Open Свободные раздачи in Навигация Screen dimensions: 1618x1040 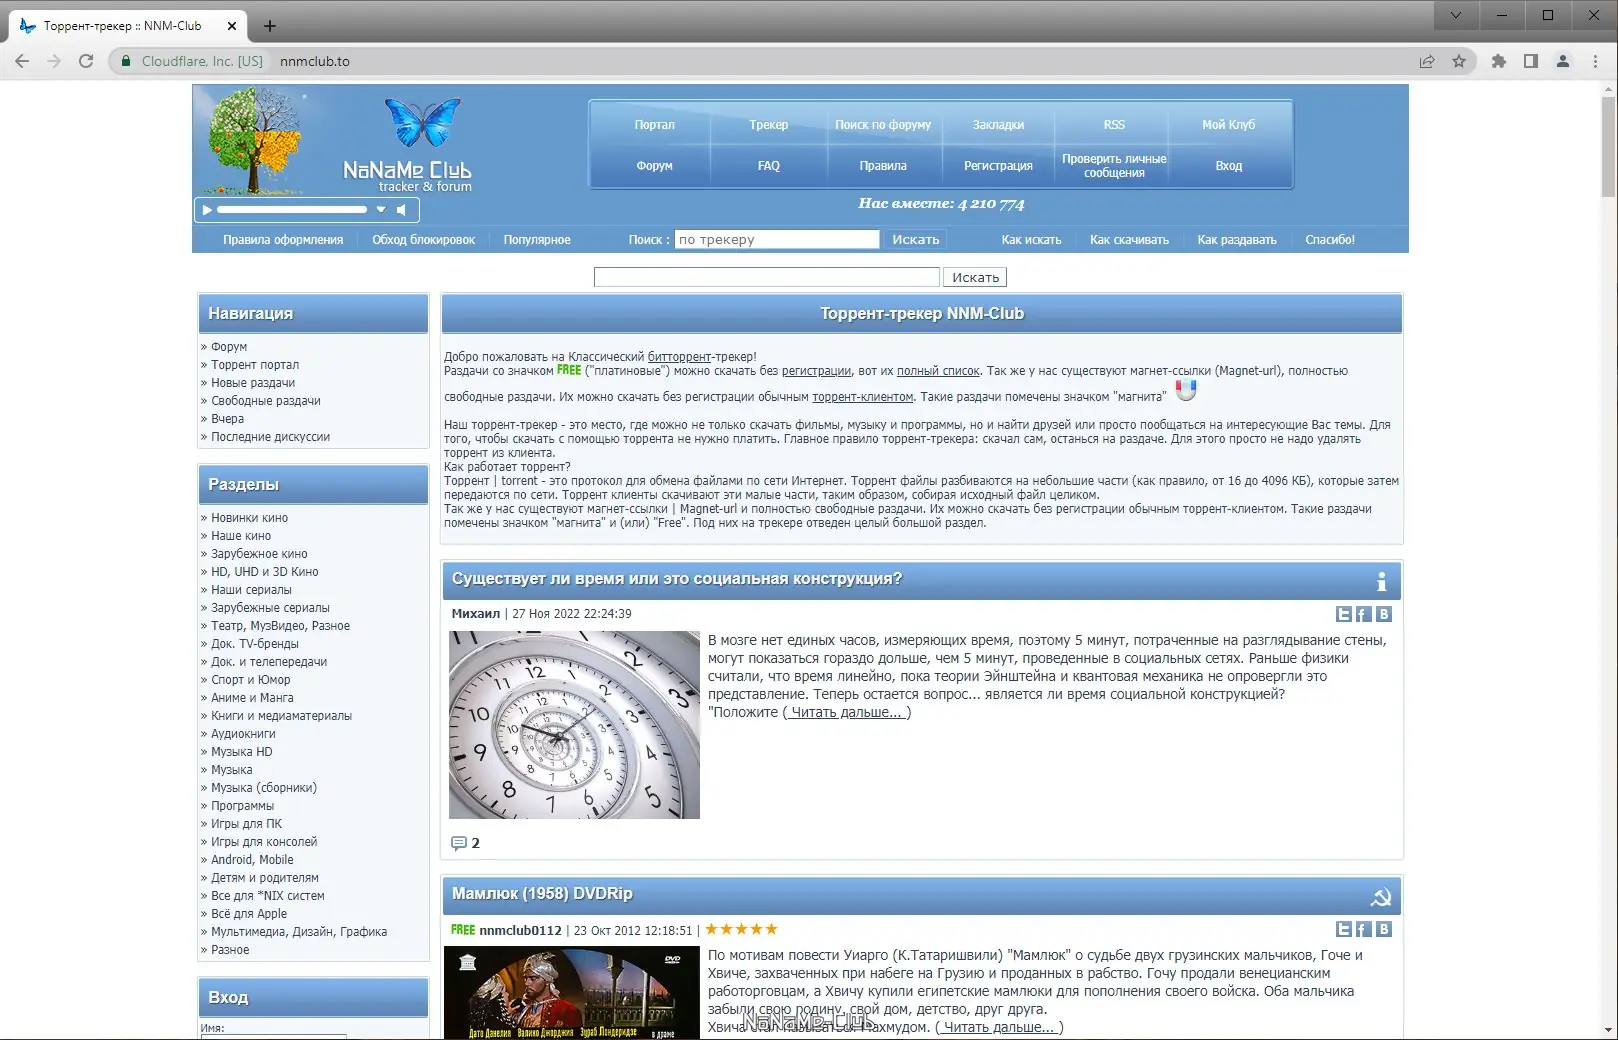click(266, 401)
